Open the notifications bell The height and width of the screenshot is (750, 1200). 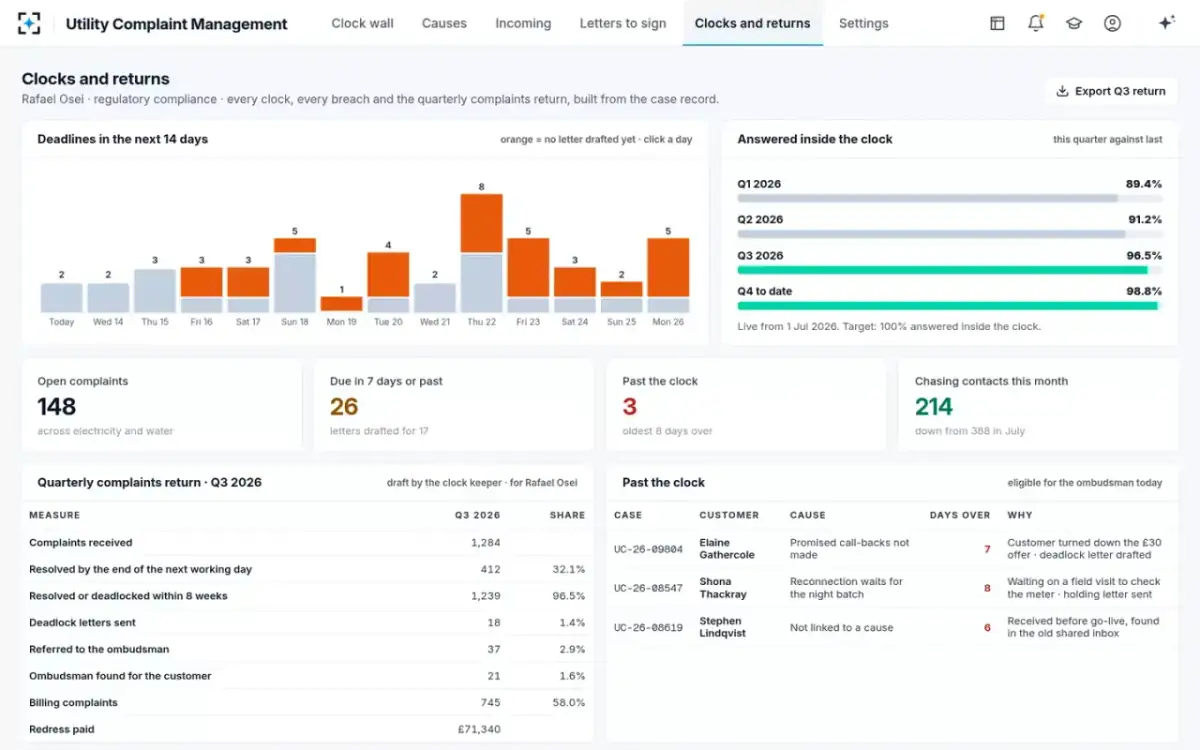[1036, 23]
